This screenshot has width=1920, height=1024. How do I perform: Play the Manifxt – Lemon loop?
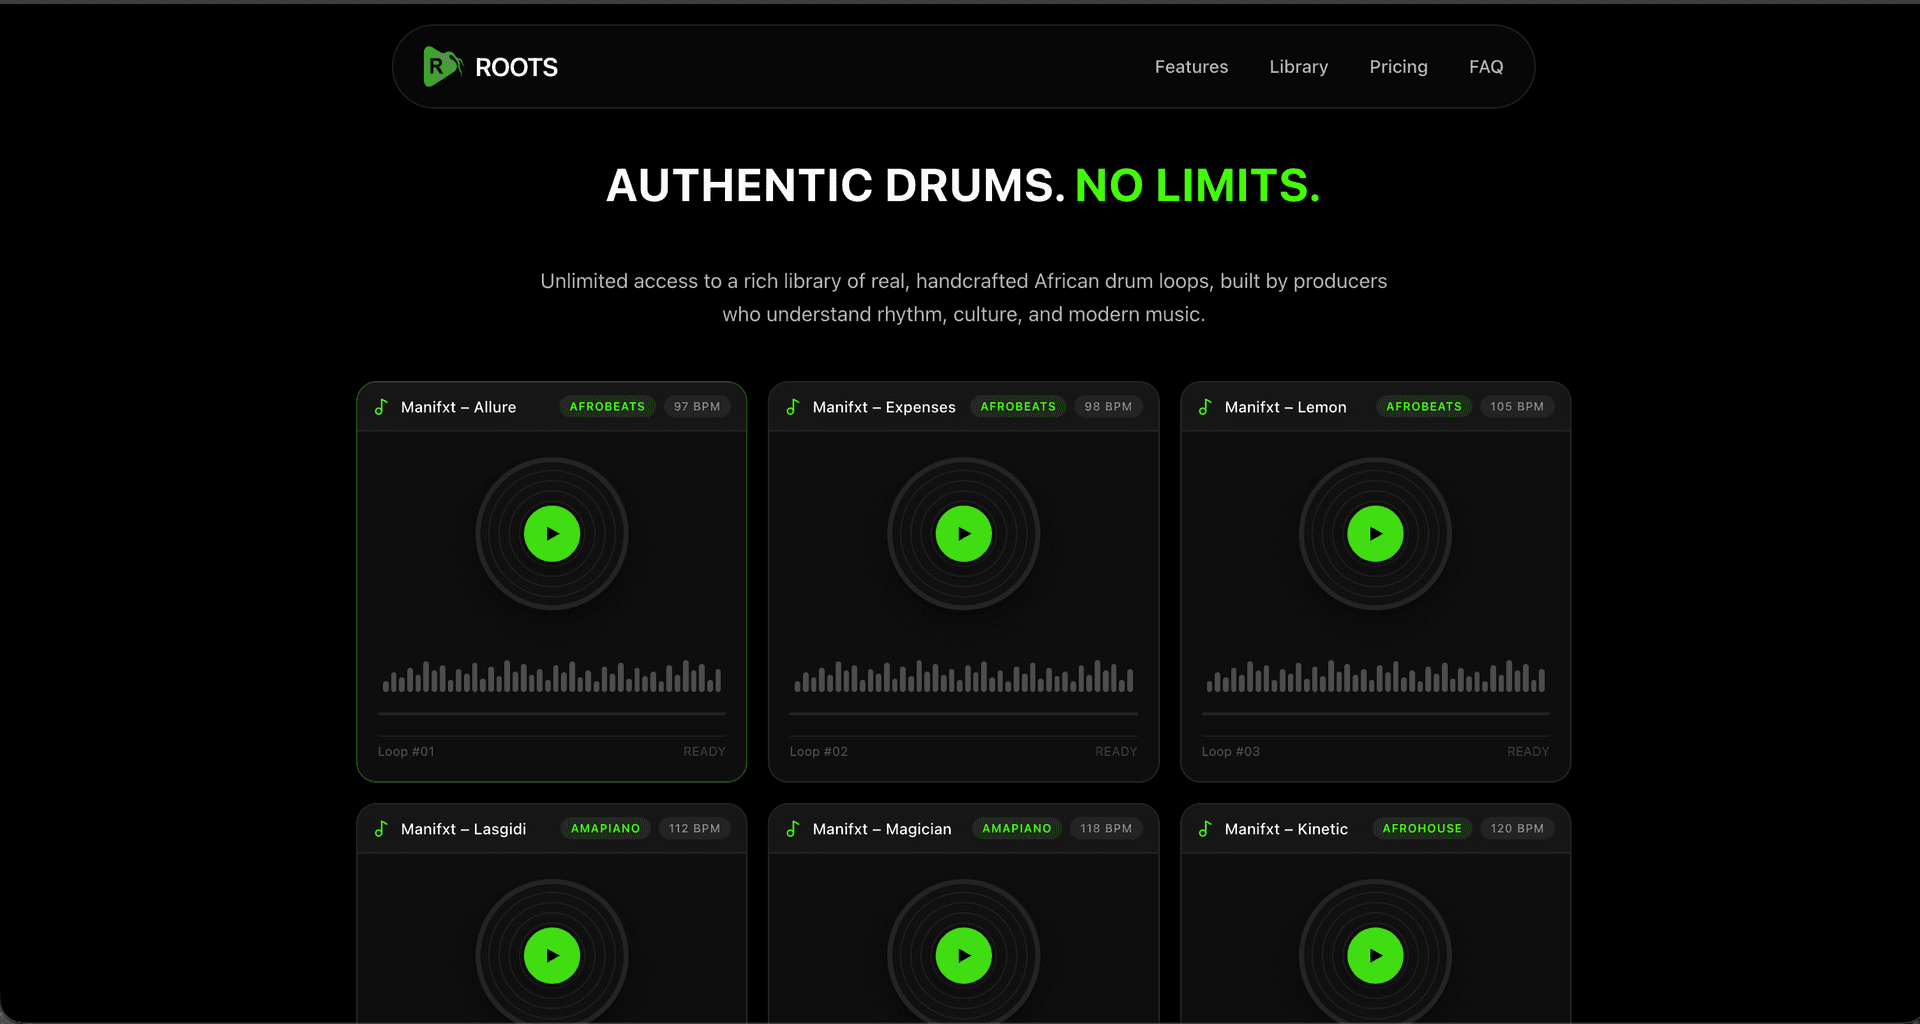pyautogui.click(x=1375, y=534)
